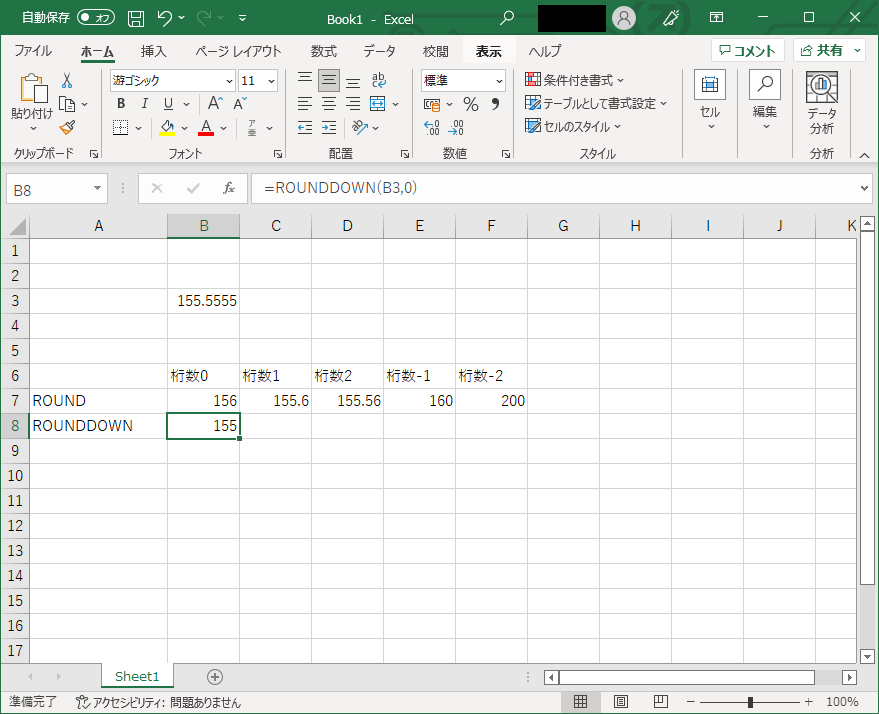Decrease decimal places icon
The width and height of the screenshot is (879, 714).
coord(456,128)
